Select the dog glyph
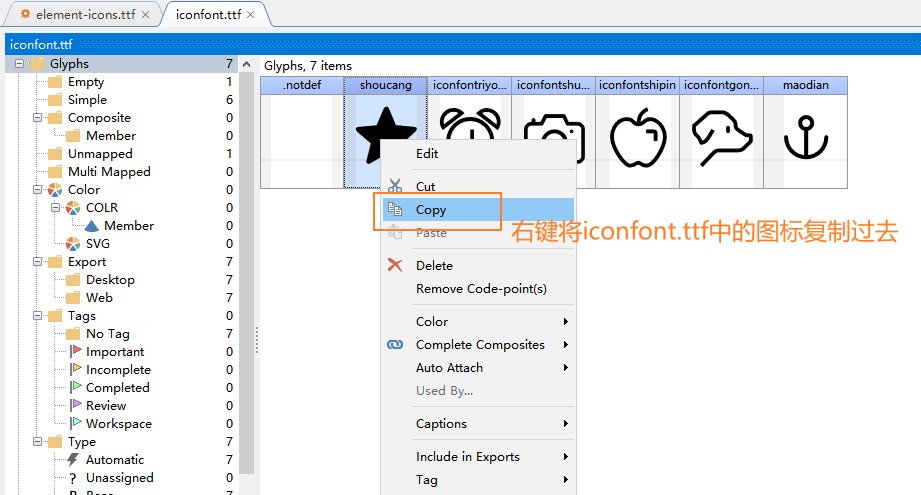This screenshot has height=495, width=921. [x=721, y=138]
